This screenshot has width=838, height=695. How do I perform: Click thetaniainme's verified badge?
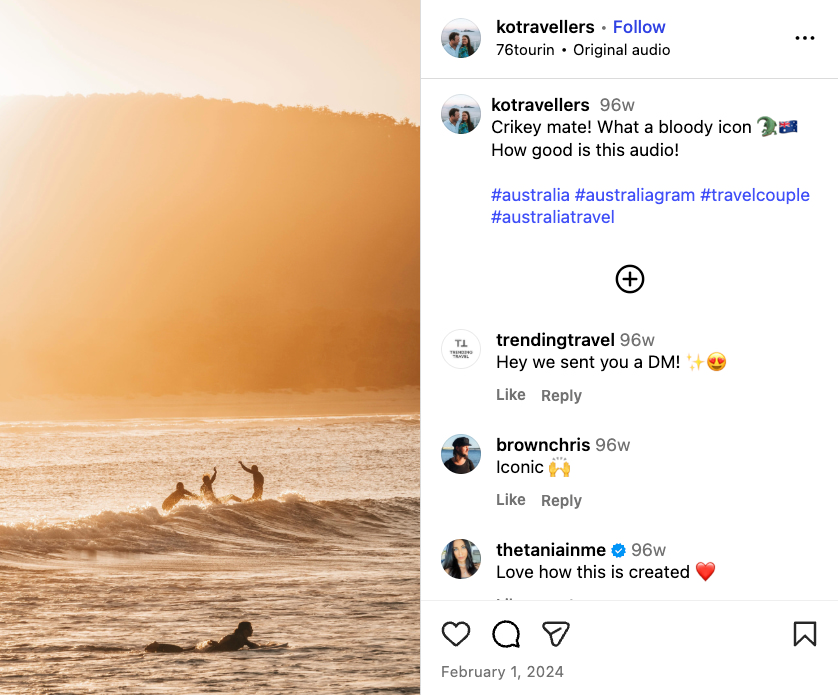[618, 549]
